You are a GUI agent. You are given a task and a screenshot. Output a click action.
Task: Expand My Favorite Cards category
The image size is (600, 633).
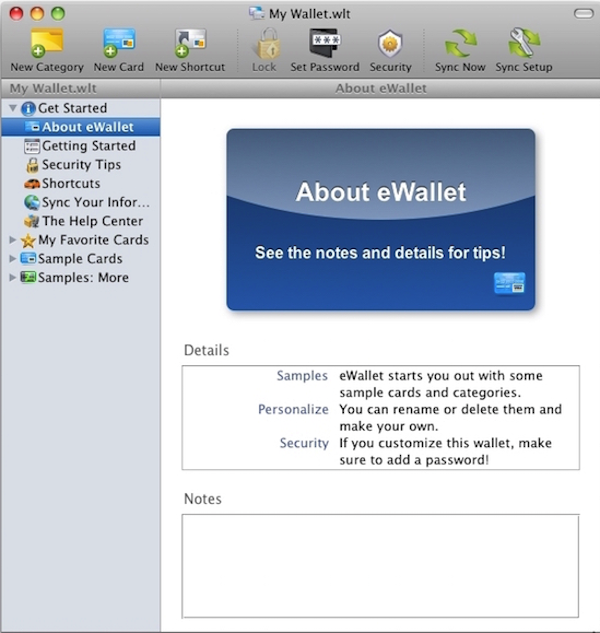click(13, 240)
